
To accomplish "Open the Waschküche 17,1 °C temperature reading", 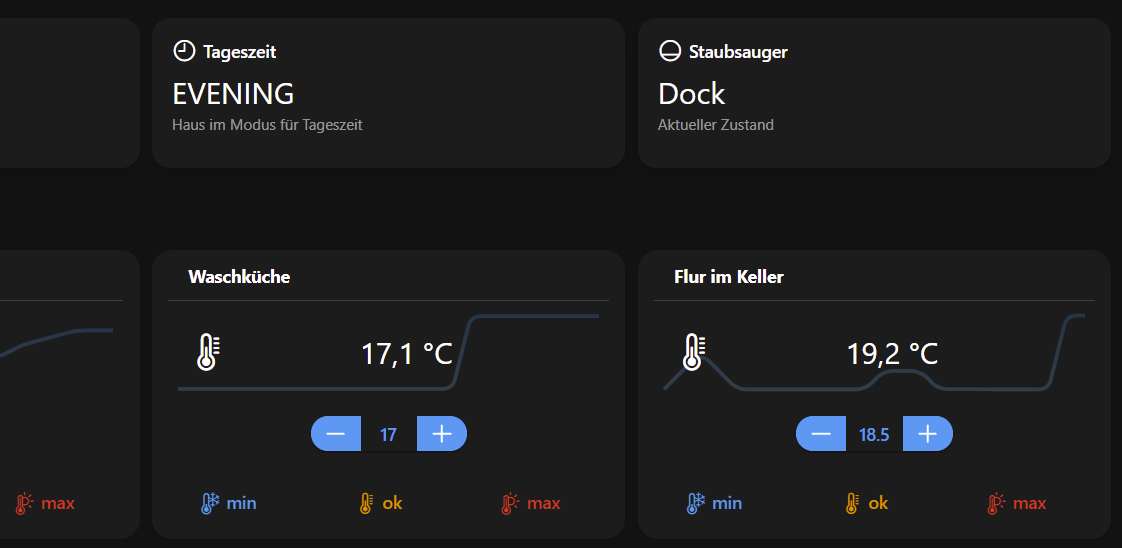I will [406, 353].
